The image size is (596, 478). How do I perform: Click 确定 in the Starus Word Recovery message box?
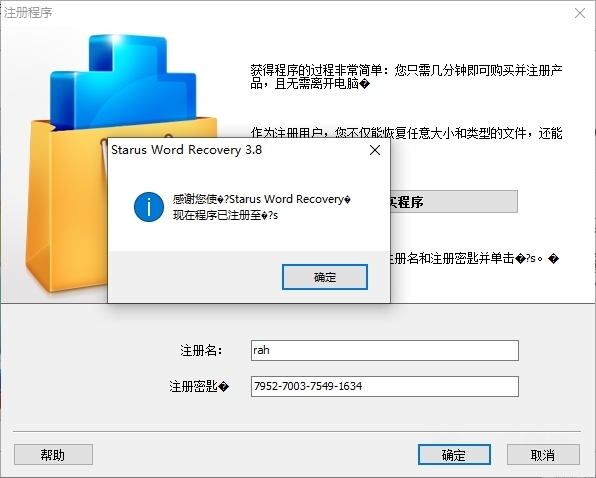[x=325, y=277]
